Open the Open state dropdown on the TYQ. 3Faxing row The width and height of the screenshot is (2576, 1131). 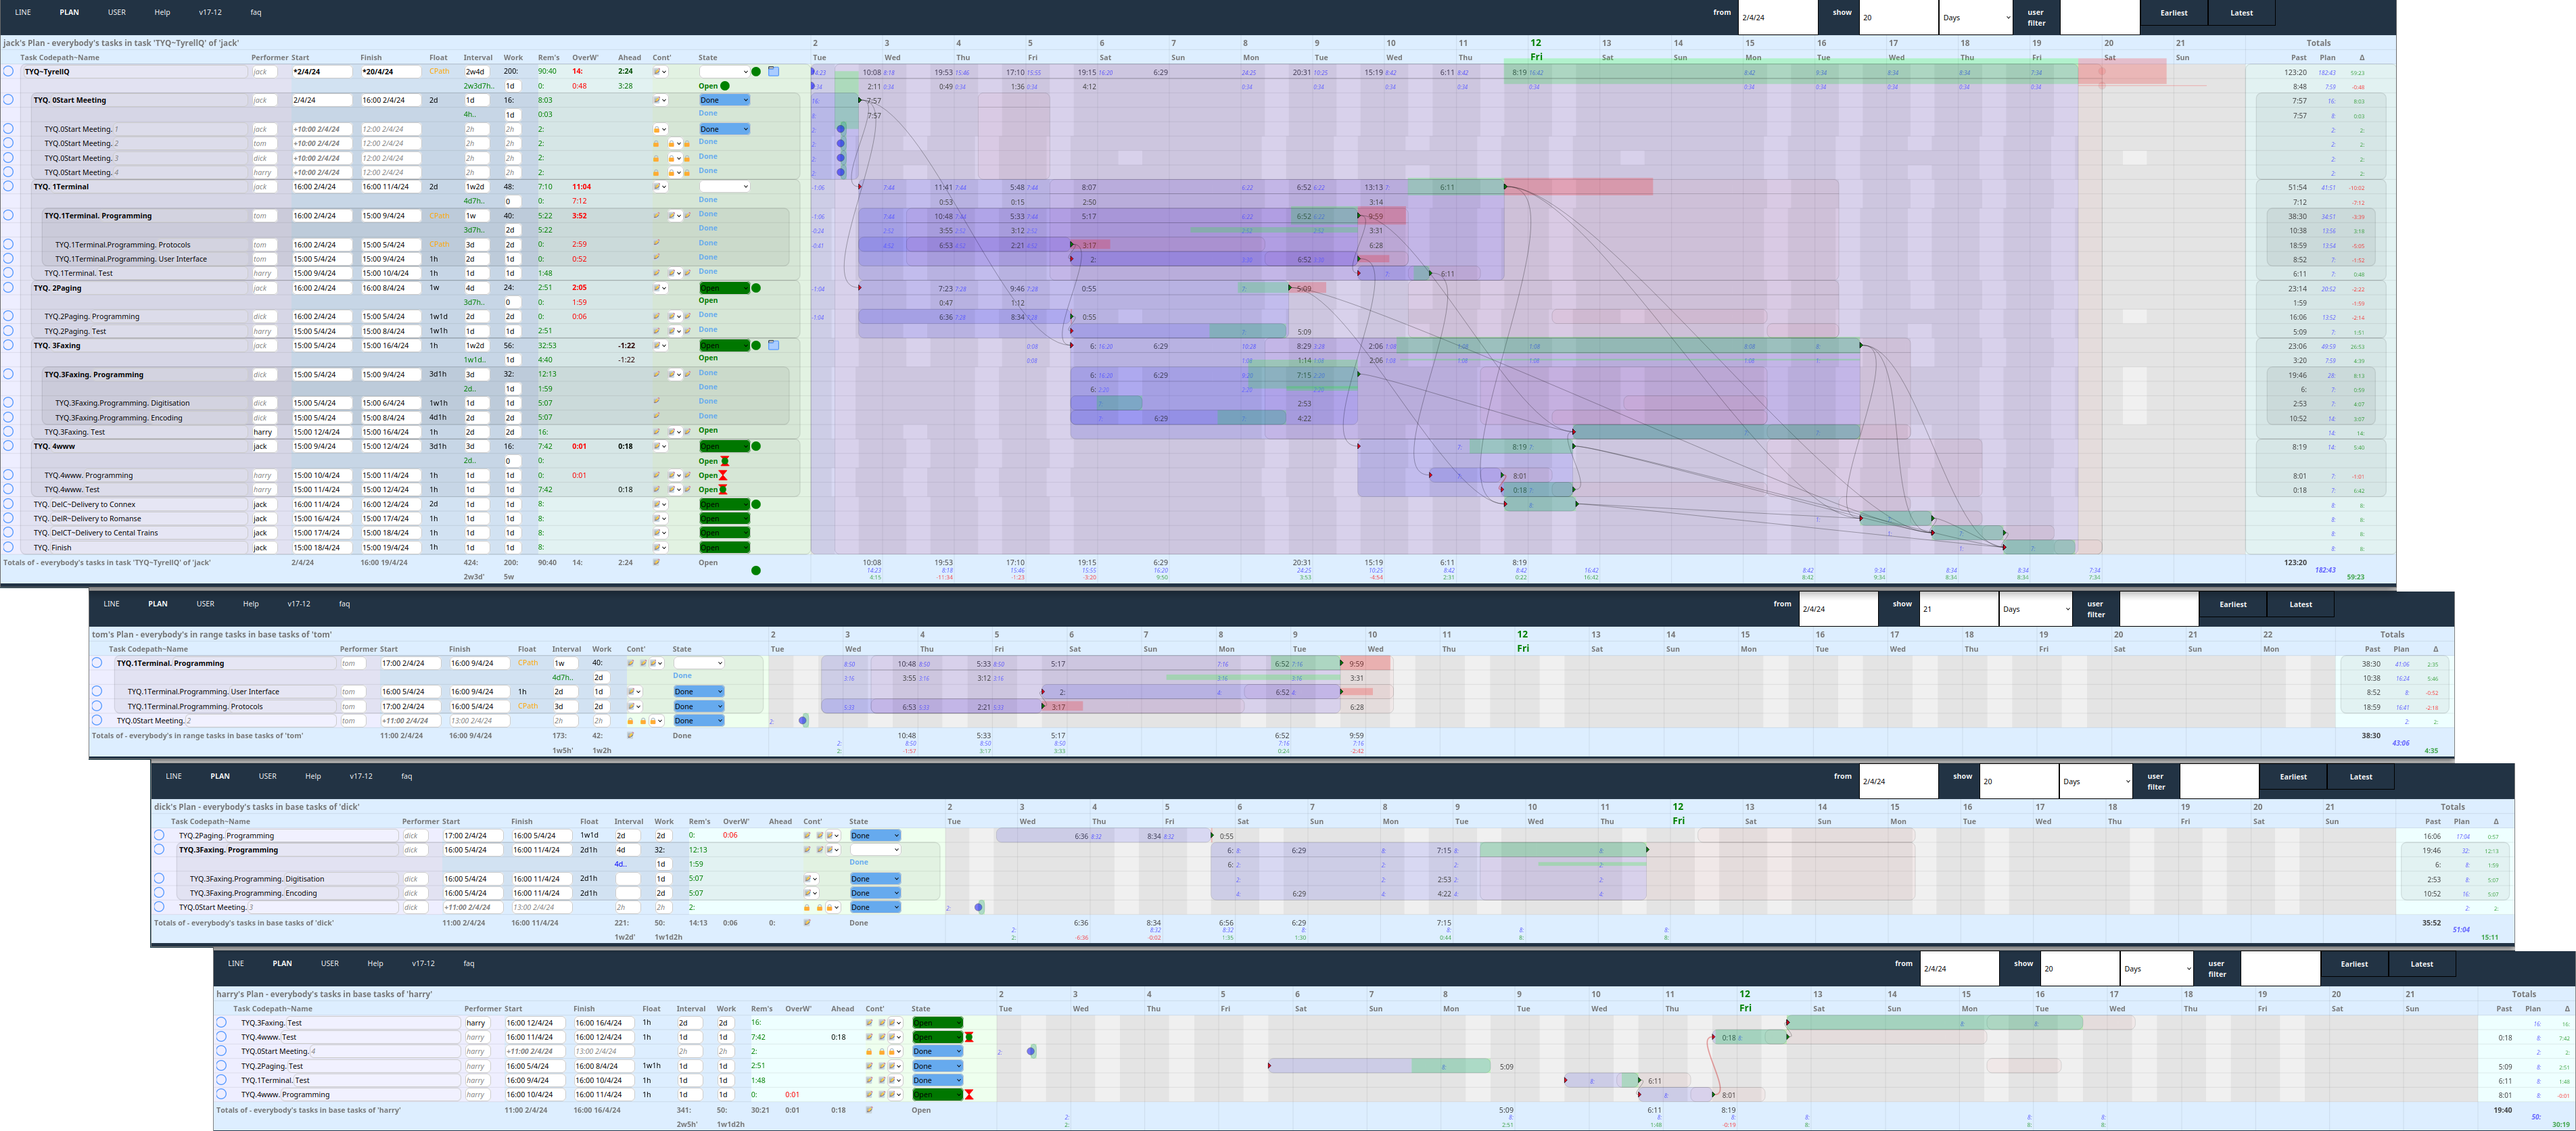tap(724, 345)
